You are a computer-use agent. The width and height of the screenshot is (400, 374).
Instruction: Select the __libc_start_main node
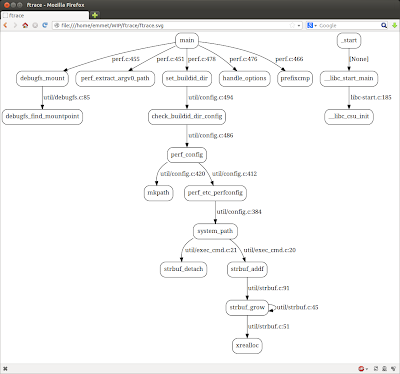[x=349, y=79]
